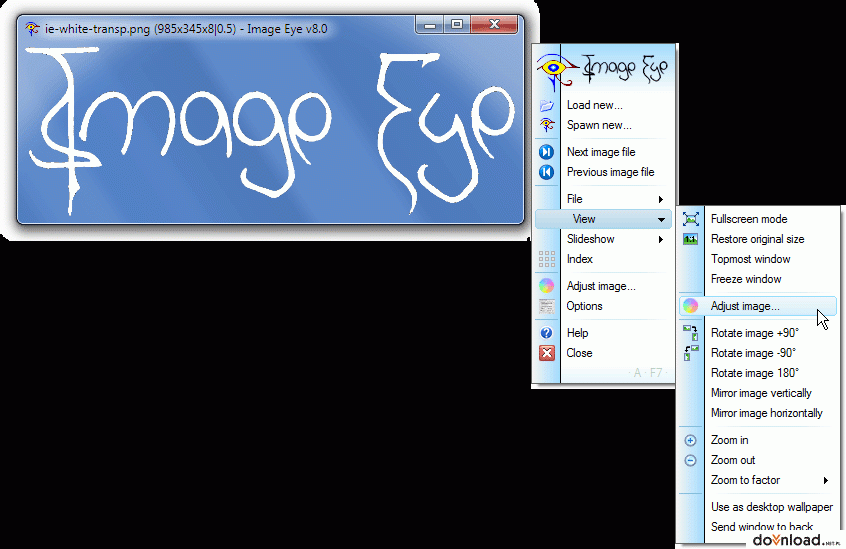Click the displayed Image Eye logo picture
The image size is (846, 549).
pos(270,132)
